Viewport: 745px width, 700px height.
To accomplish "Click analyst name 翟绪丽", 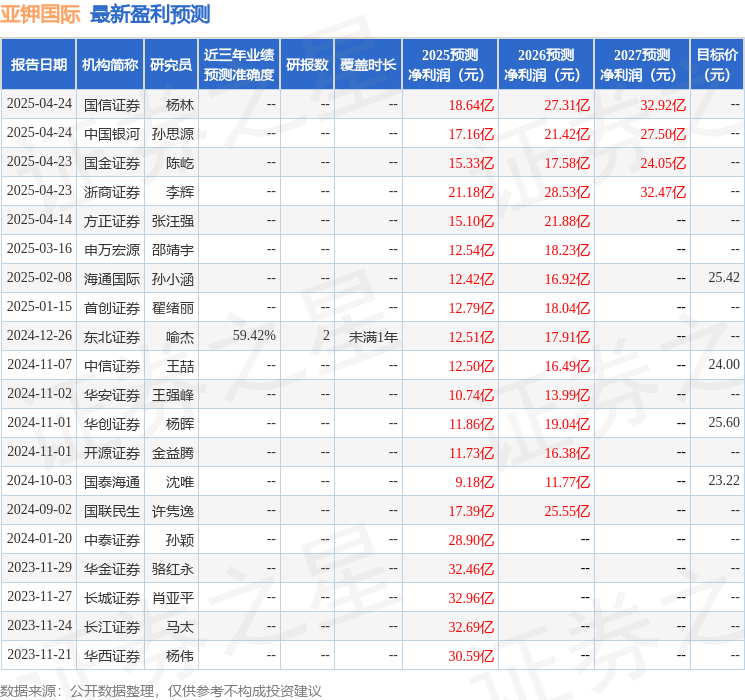I will 173,308.
